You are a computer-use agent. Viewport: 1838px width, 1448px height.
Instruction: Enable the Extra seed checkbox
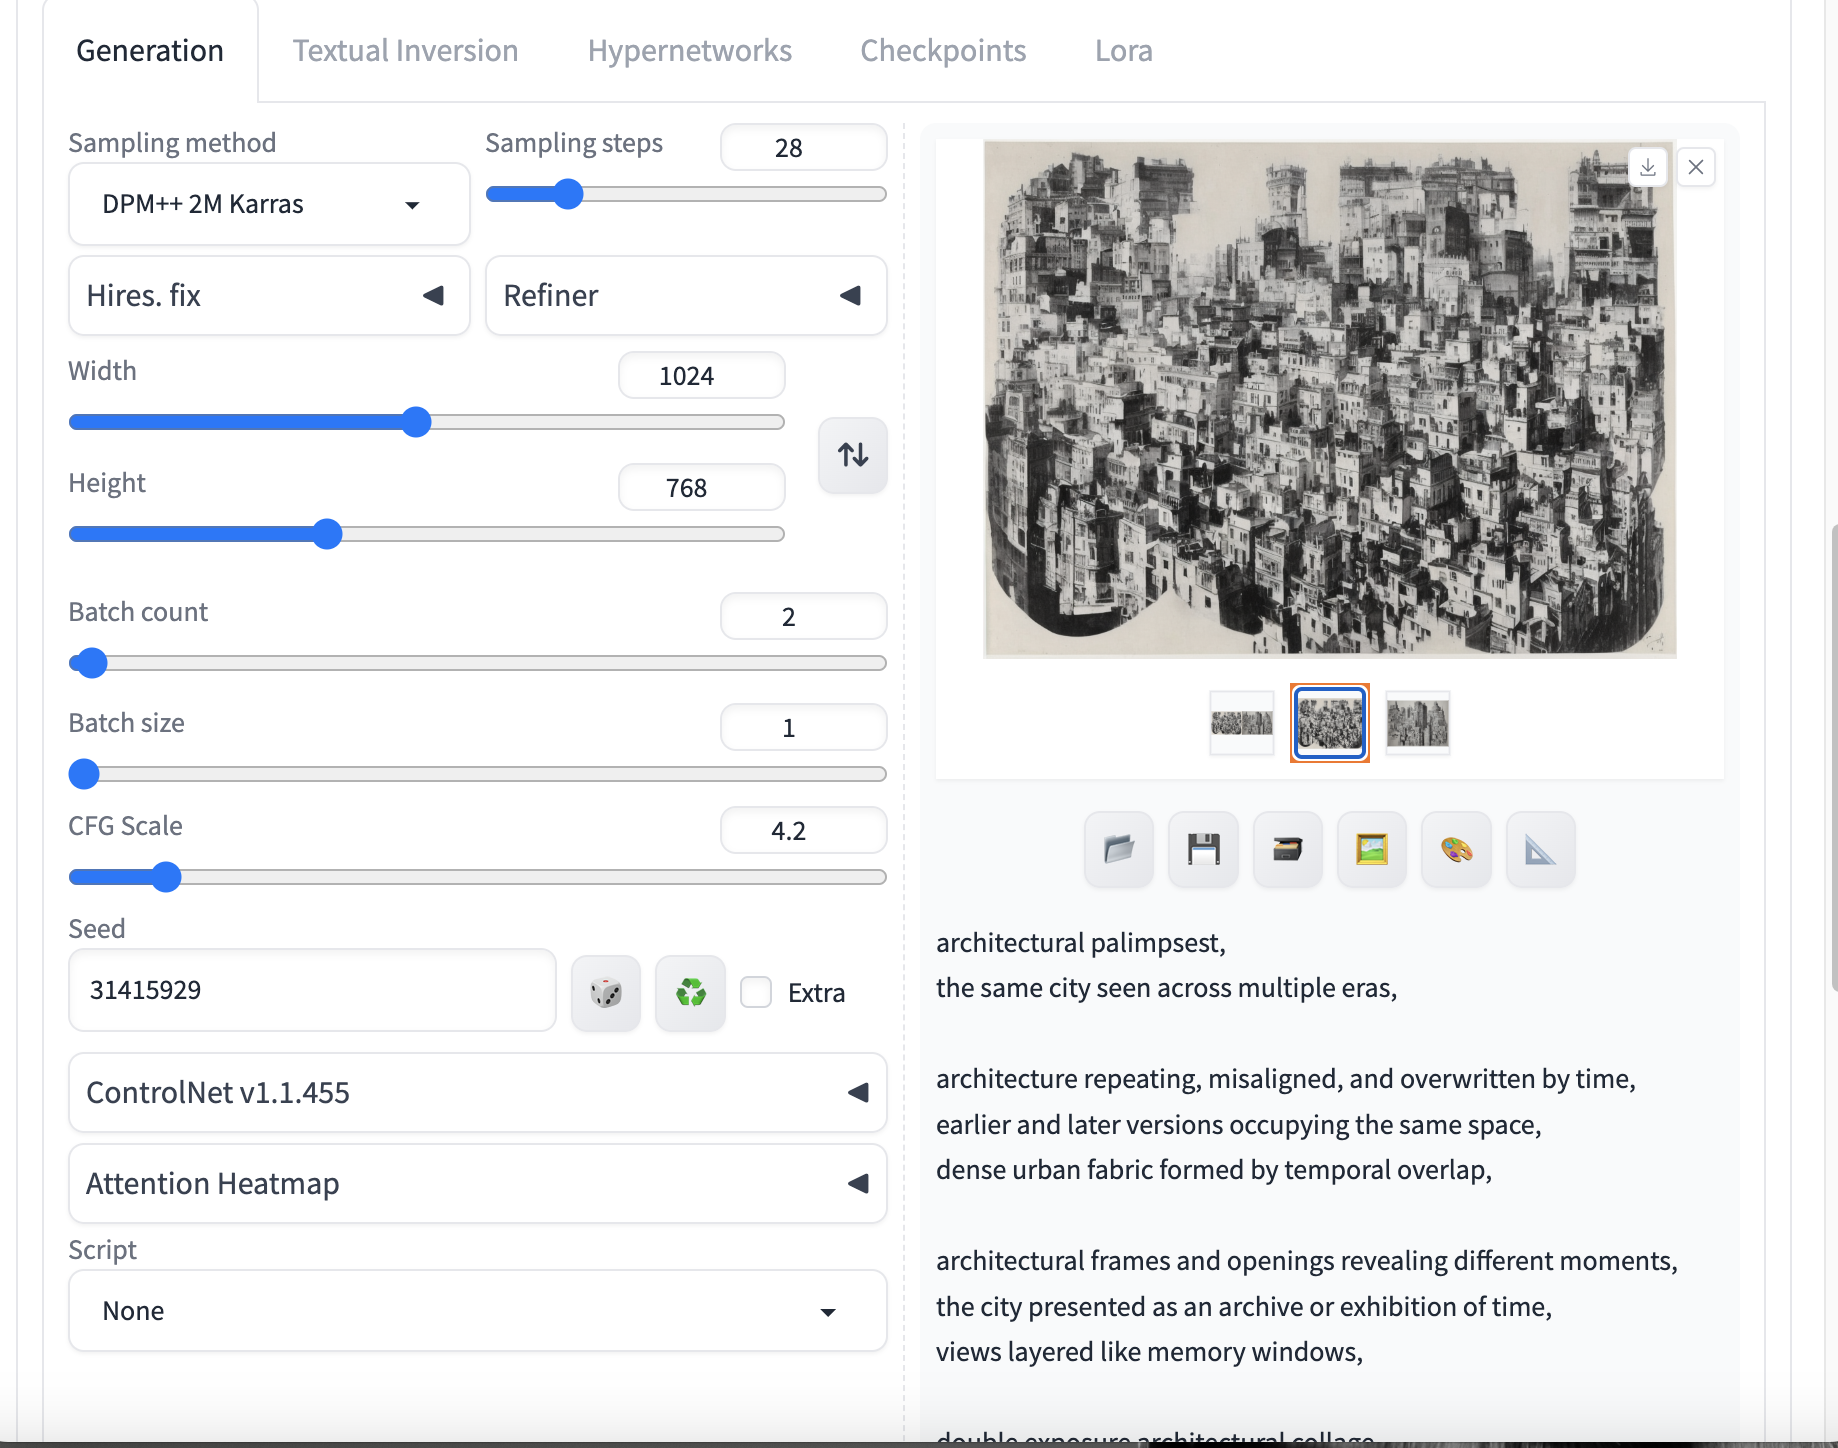(756, 993)
